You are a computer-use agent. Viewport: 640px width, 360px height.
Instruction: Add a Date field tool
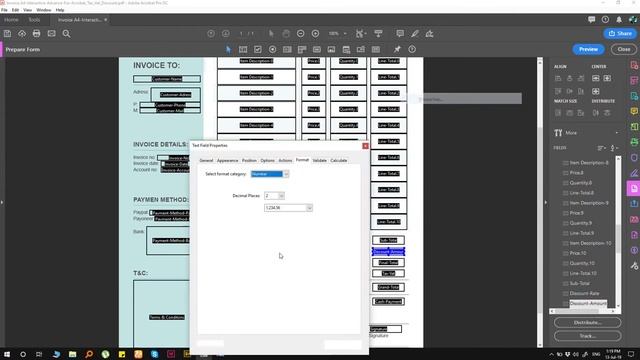coord(346,49)
